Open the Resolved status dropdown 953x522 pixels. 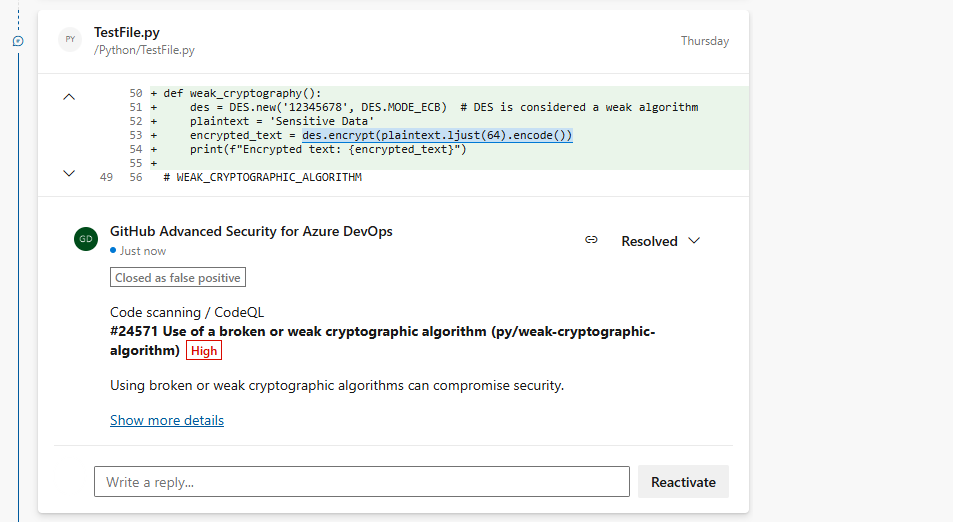660,241
